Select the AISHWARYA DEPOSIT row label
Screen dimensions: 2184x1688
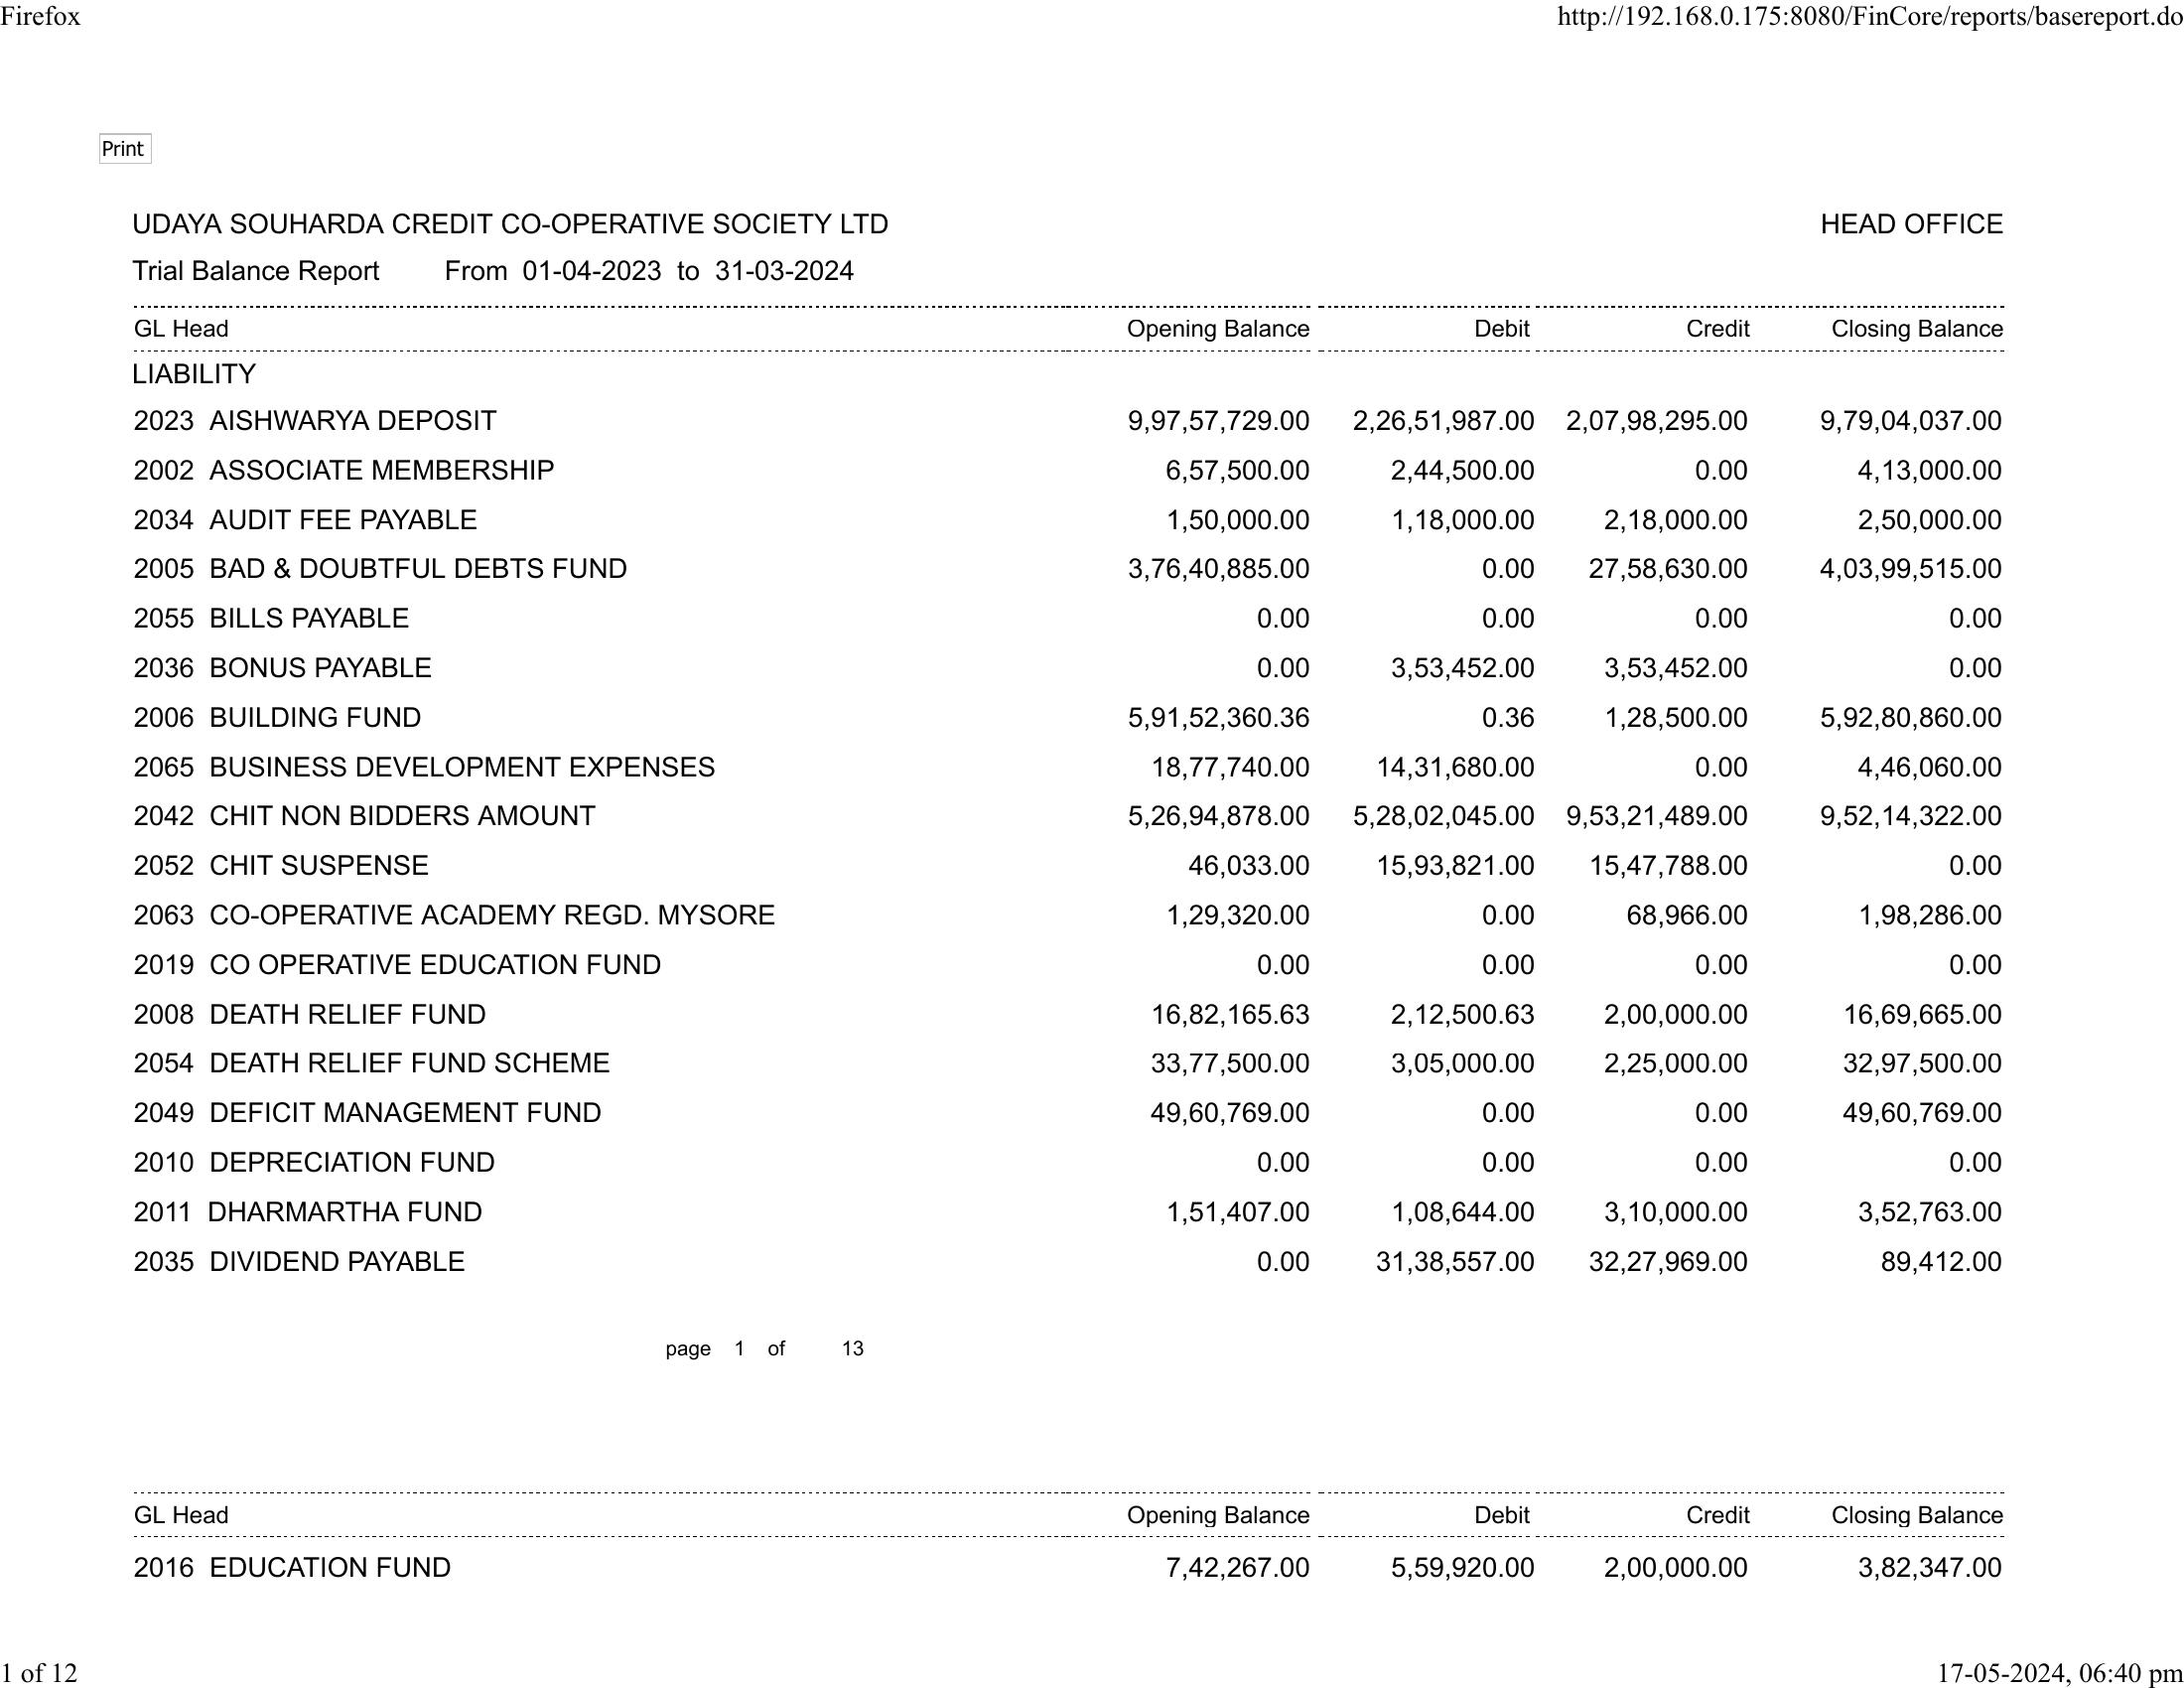(x=352, y=421)
